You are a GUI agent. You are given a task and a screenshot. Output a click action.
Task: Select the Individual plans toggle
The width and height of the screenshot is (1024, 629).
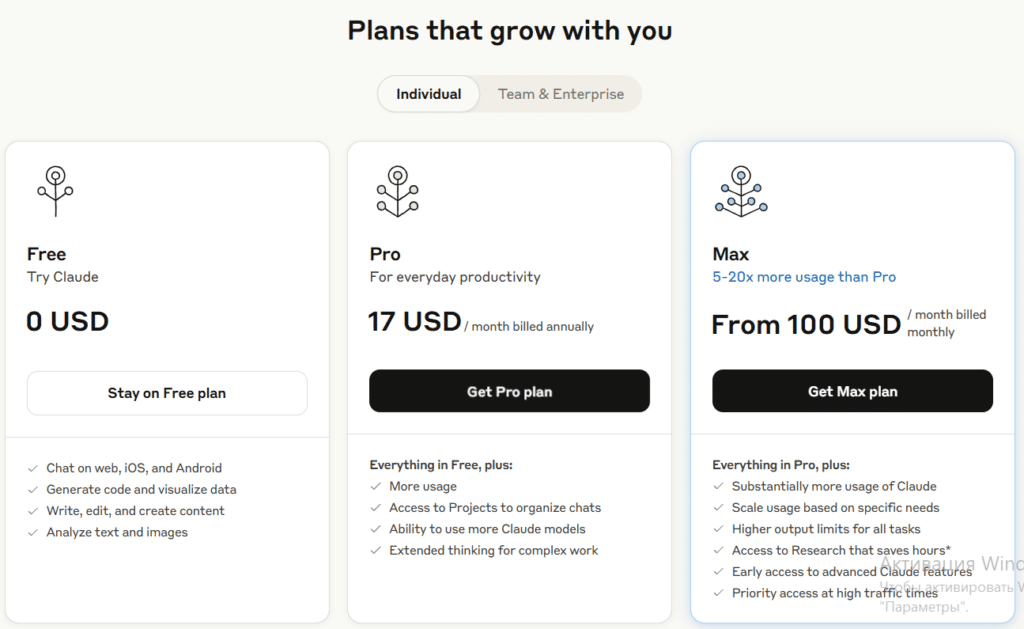(x=428, y=94)
